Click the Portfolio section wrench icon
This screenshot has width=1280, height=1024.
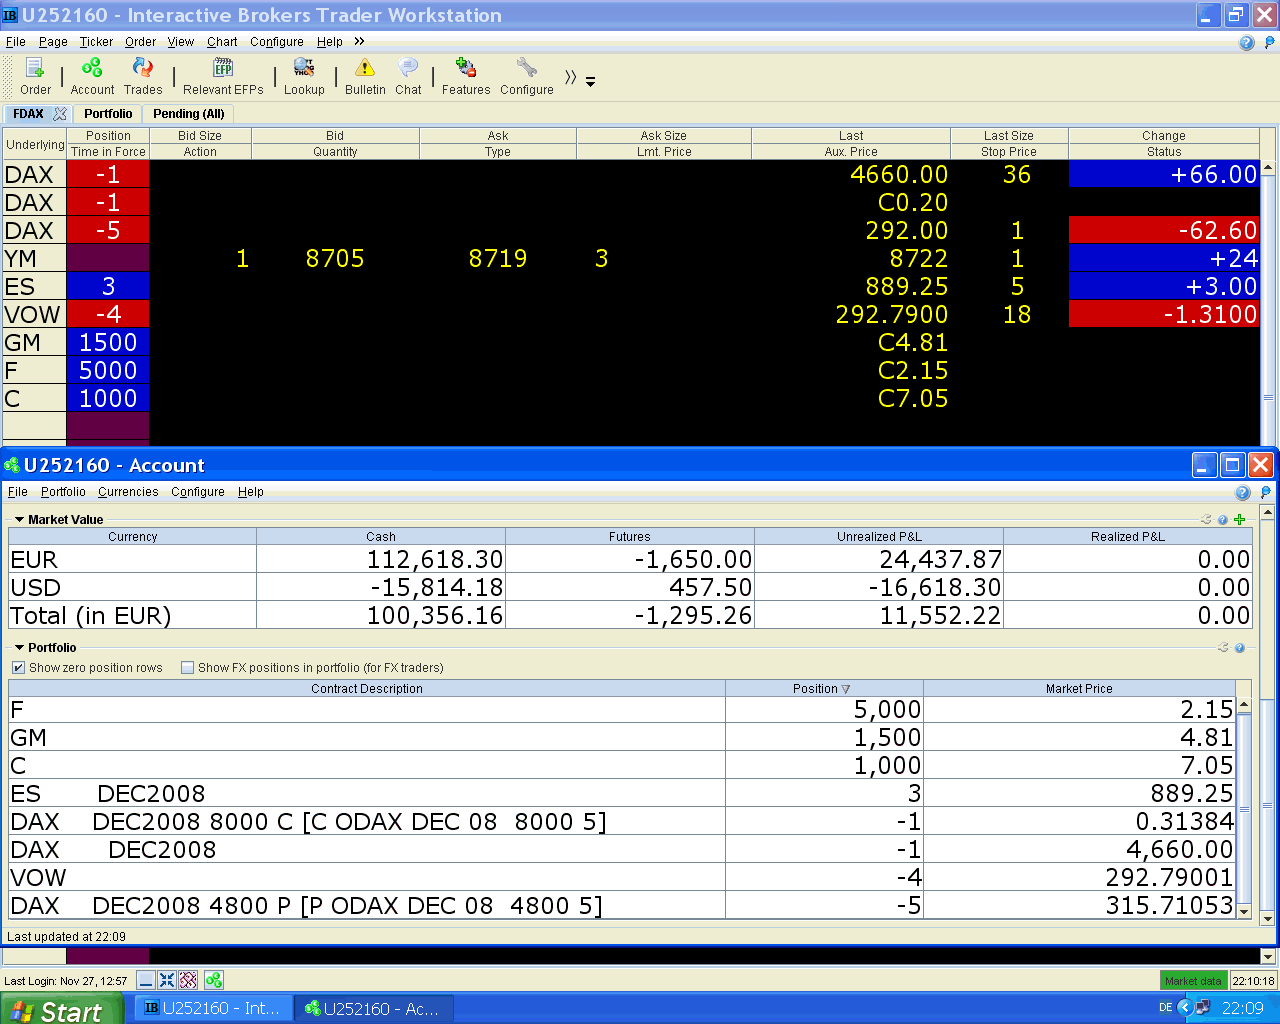coord(1223,647)
